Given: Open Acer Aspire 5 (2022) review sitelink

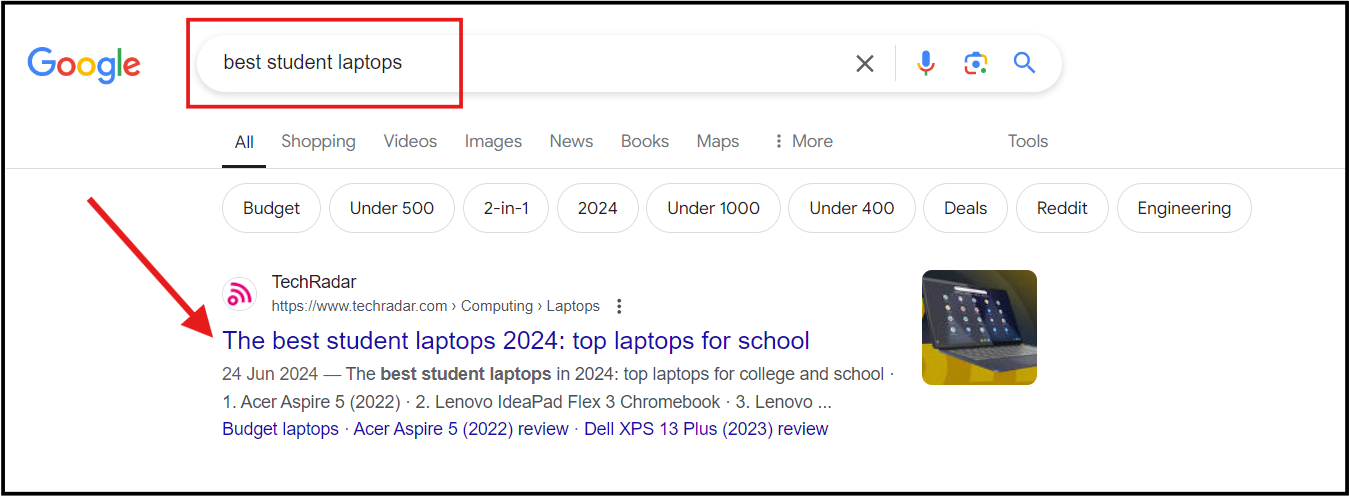Looking at the screenshot, I should point(461,429).
